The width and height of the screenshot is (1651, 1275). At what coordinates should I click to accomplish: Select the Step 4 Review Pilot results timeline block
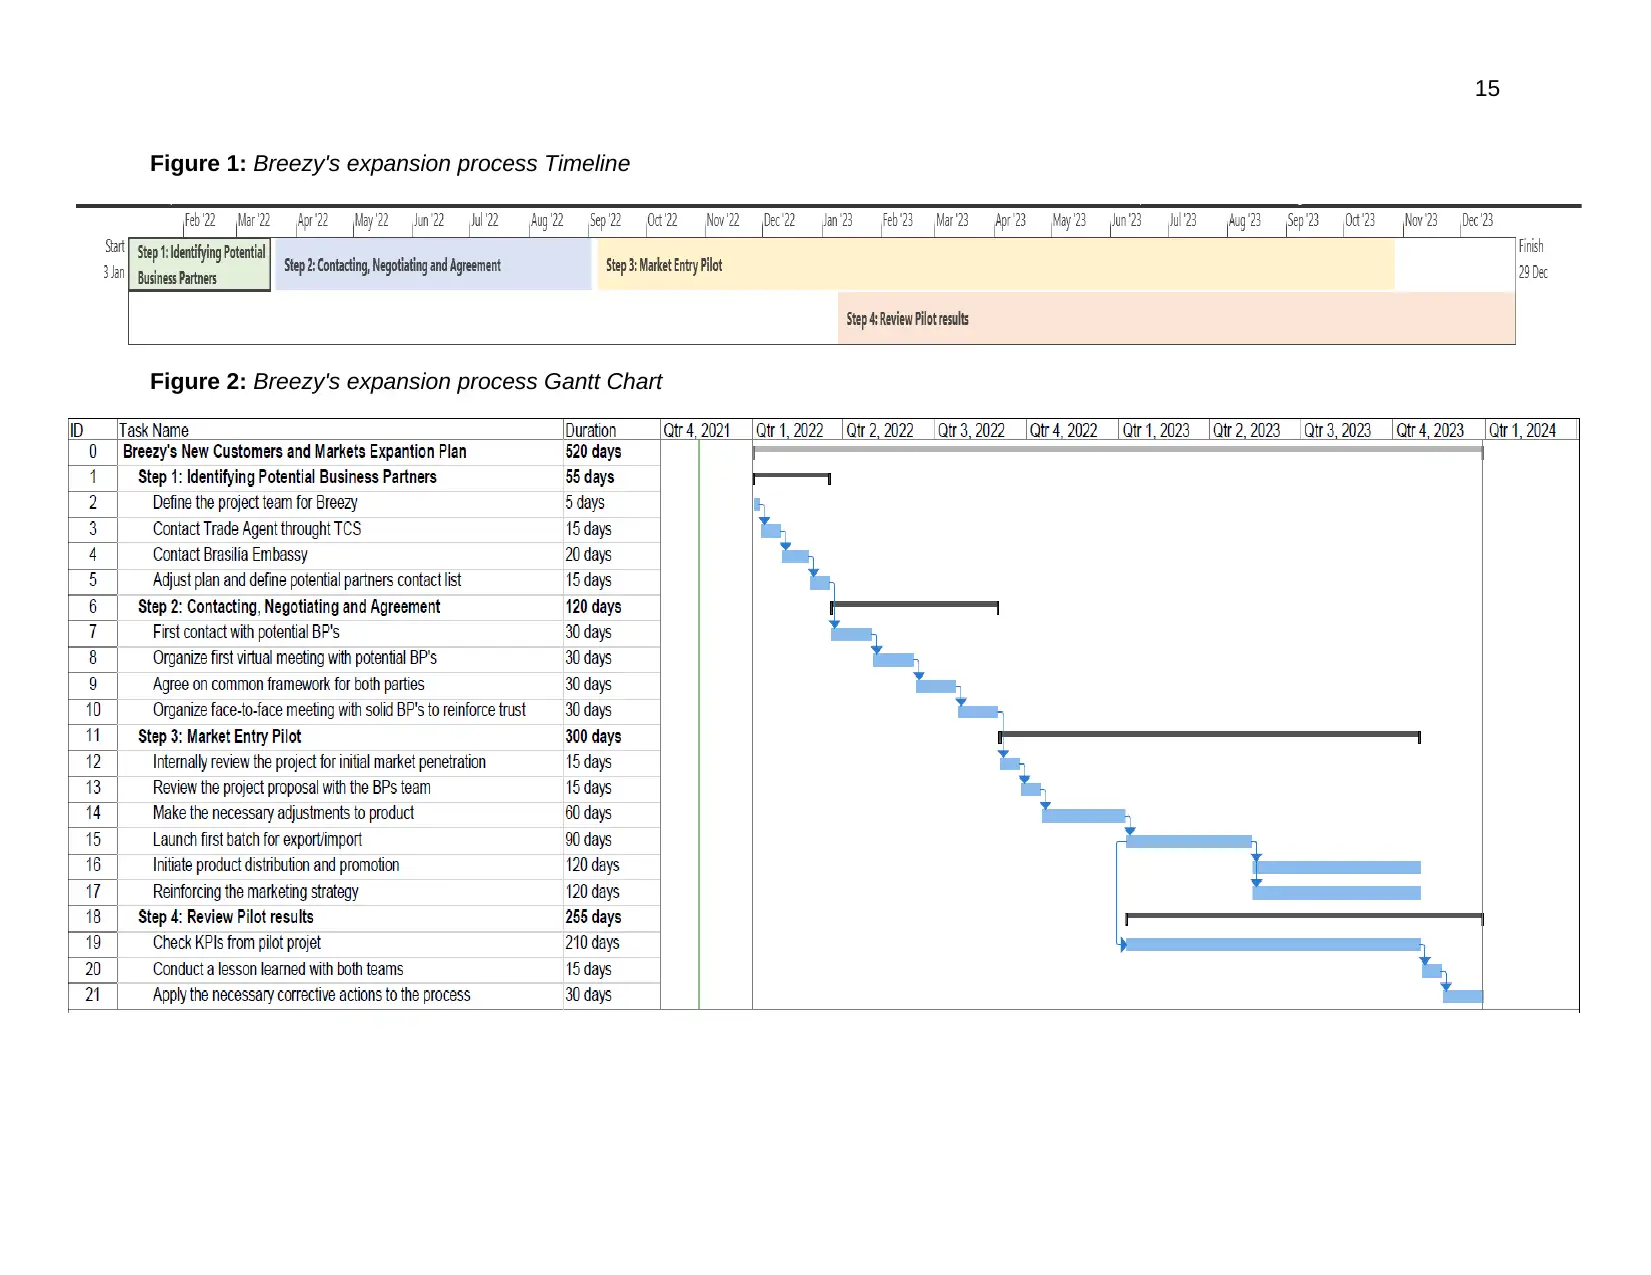(1176, 319)
